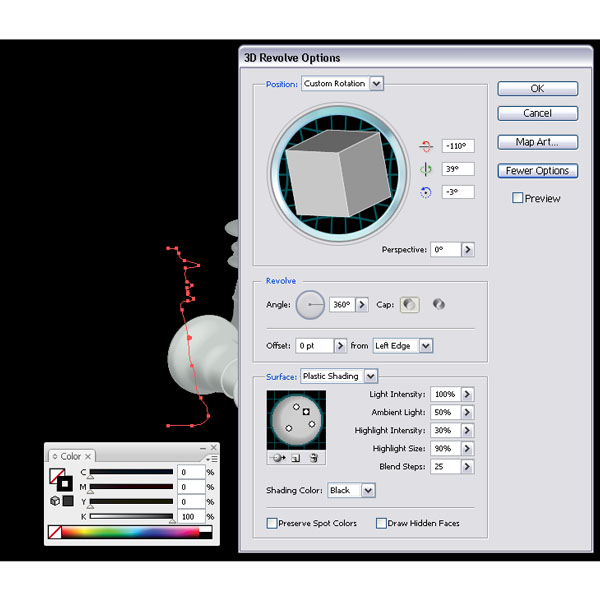Open Map Art dialog
Image resolution: width=600 pixels, height=600 pixels.
pyautogui.click(x=538, y=142)
